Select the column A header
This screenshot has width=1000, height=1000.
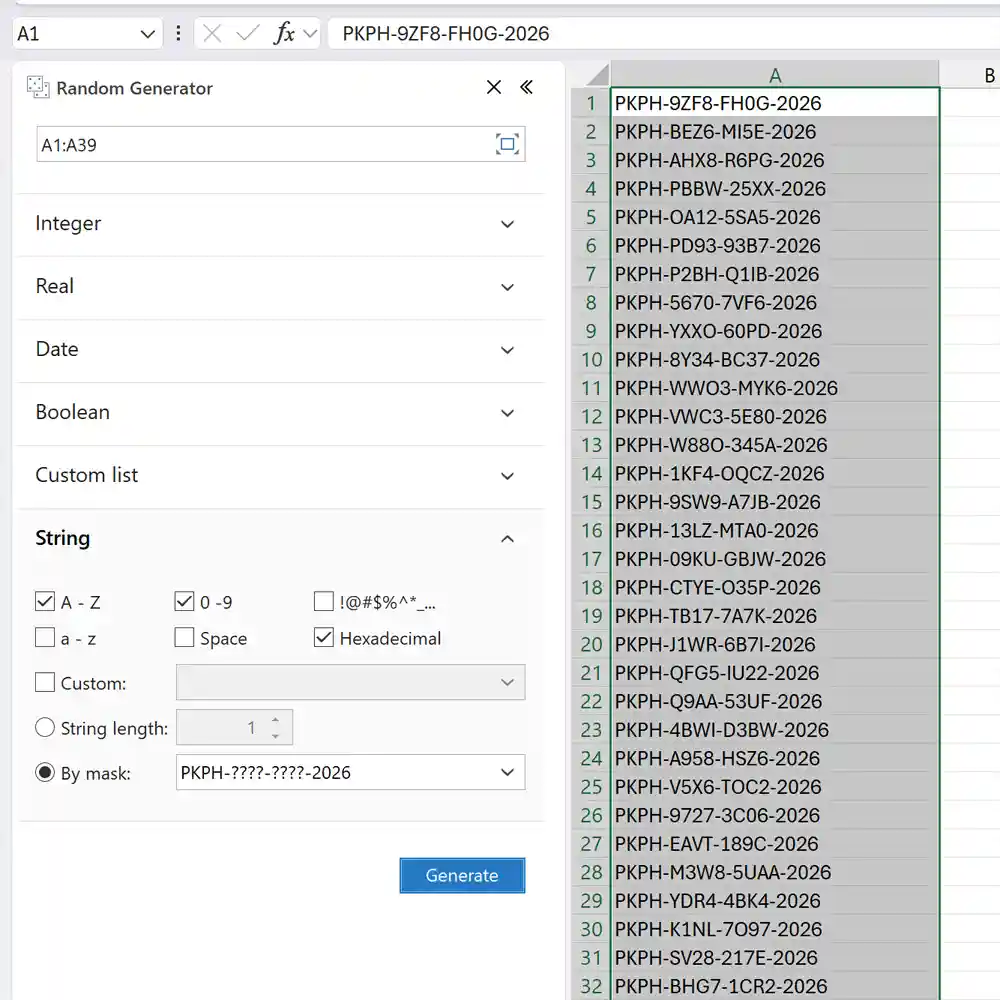(775, 76)
